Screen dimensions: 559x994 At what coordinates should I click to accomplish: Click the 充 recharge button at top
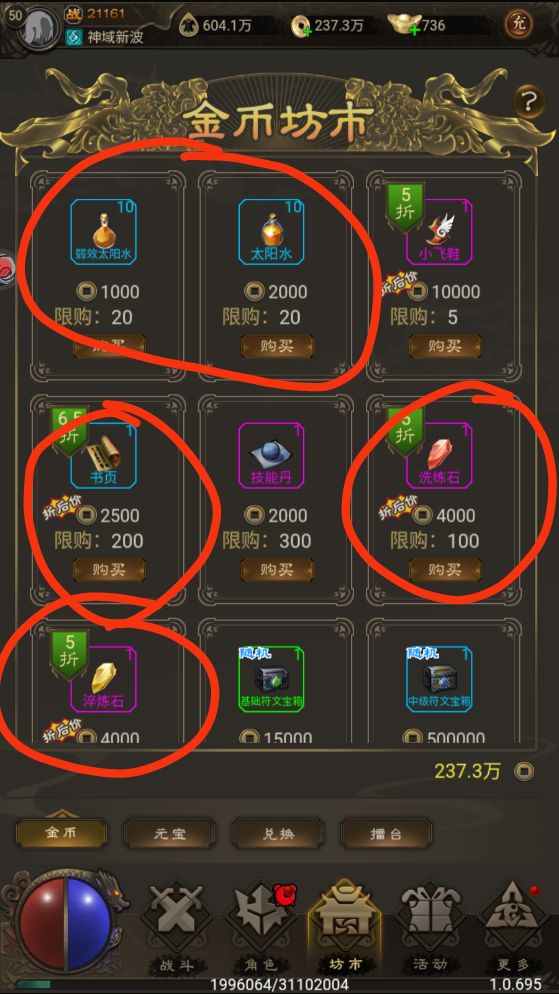tap(518, 25)
